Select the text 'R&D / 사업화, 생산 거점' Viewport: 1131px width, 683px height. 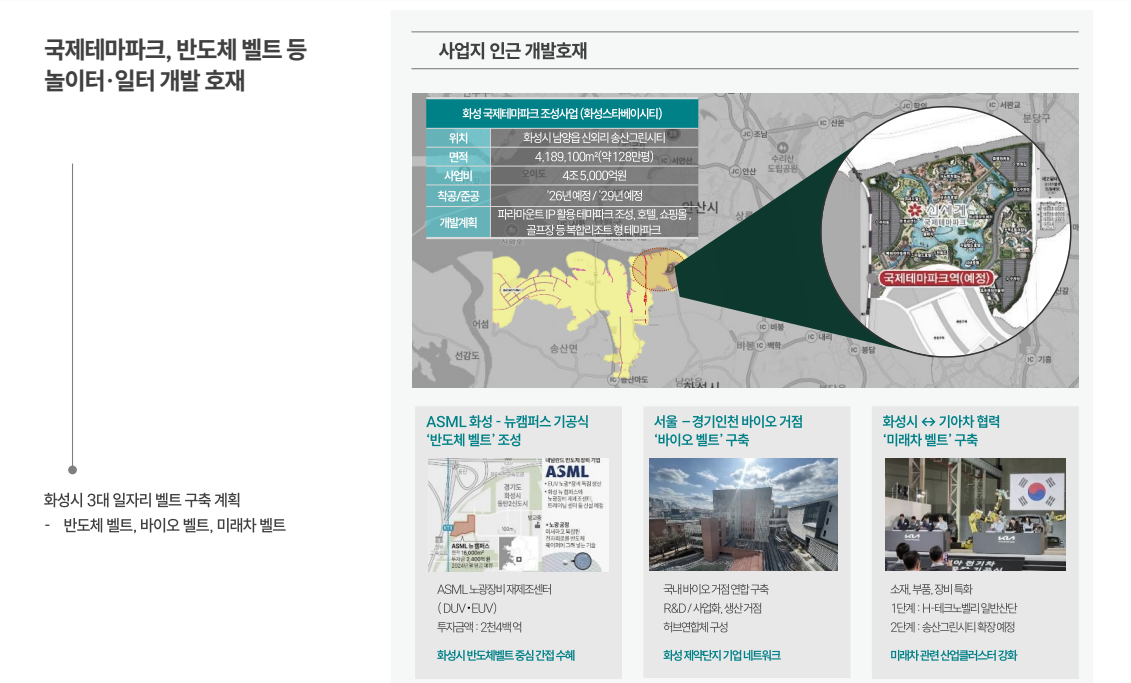click(x=712, y=608)
